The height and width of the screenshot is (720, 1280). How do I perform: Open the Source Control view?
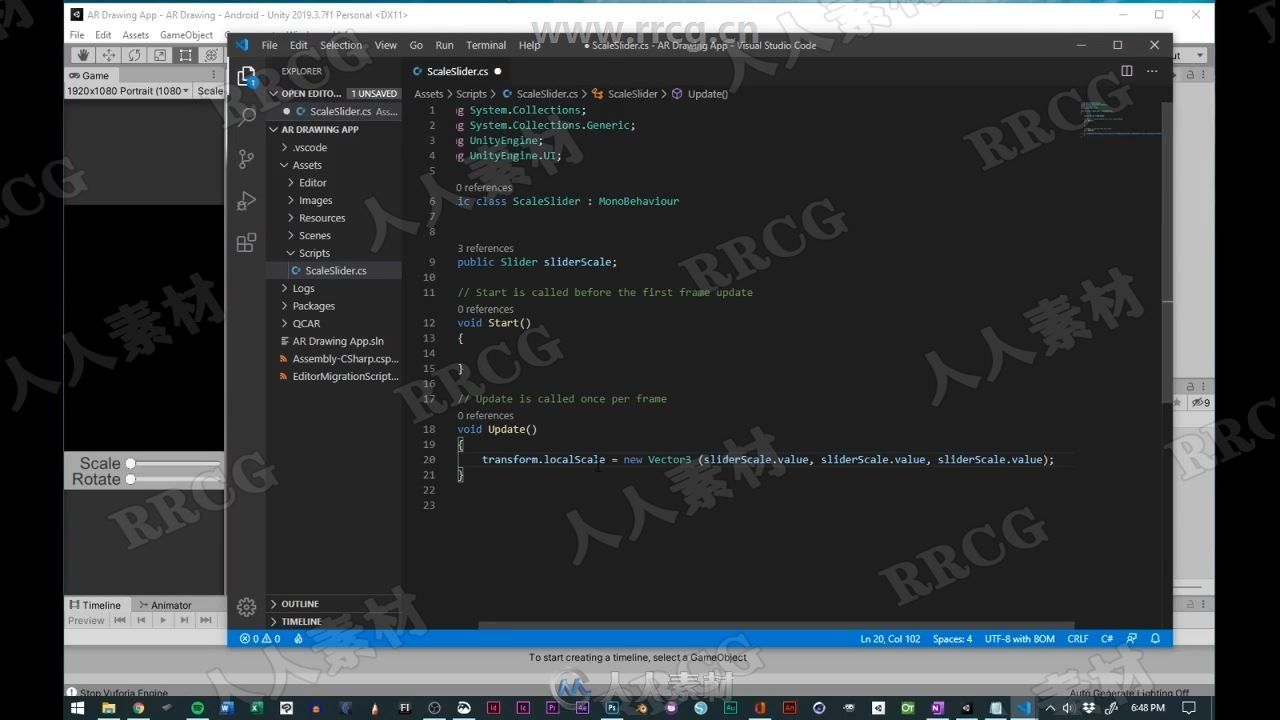point(246,159)
